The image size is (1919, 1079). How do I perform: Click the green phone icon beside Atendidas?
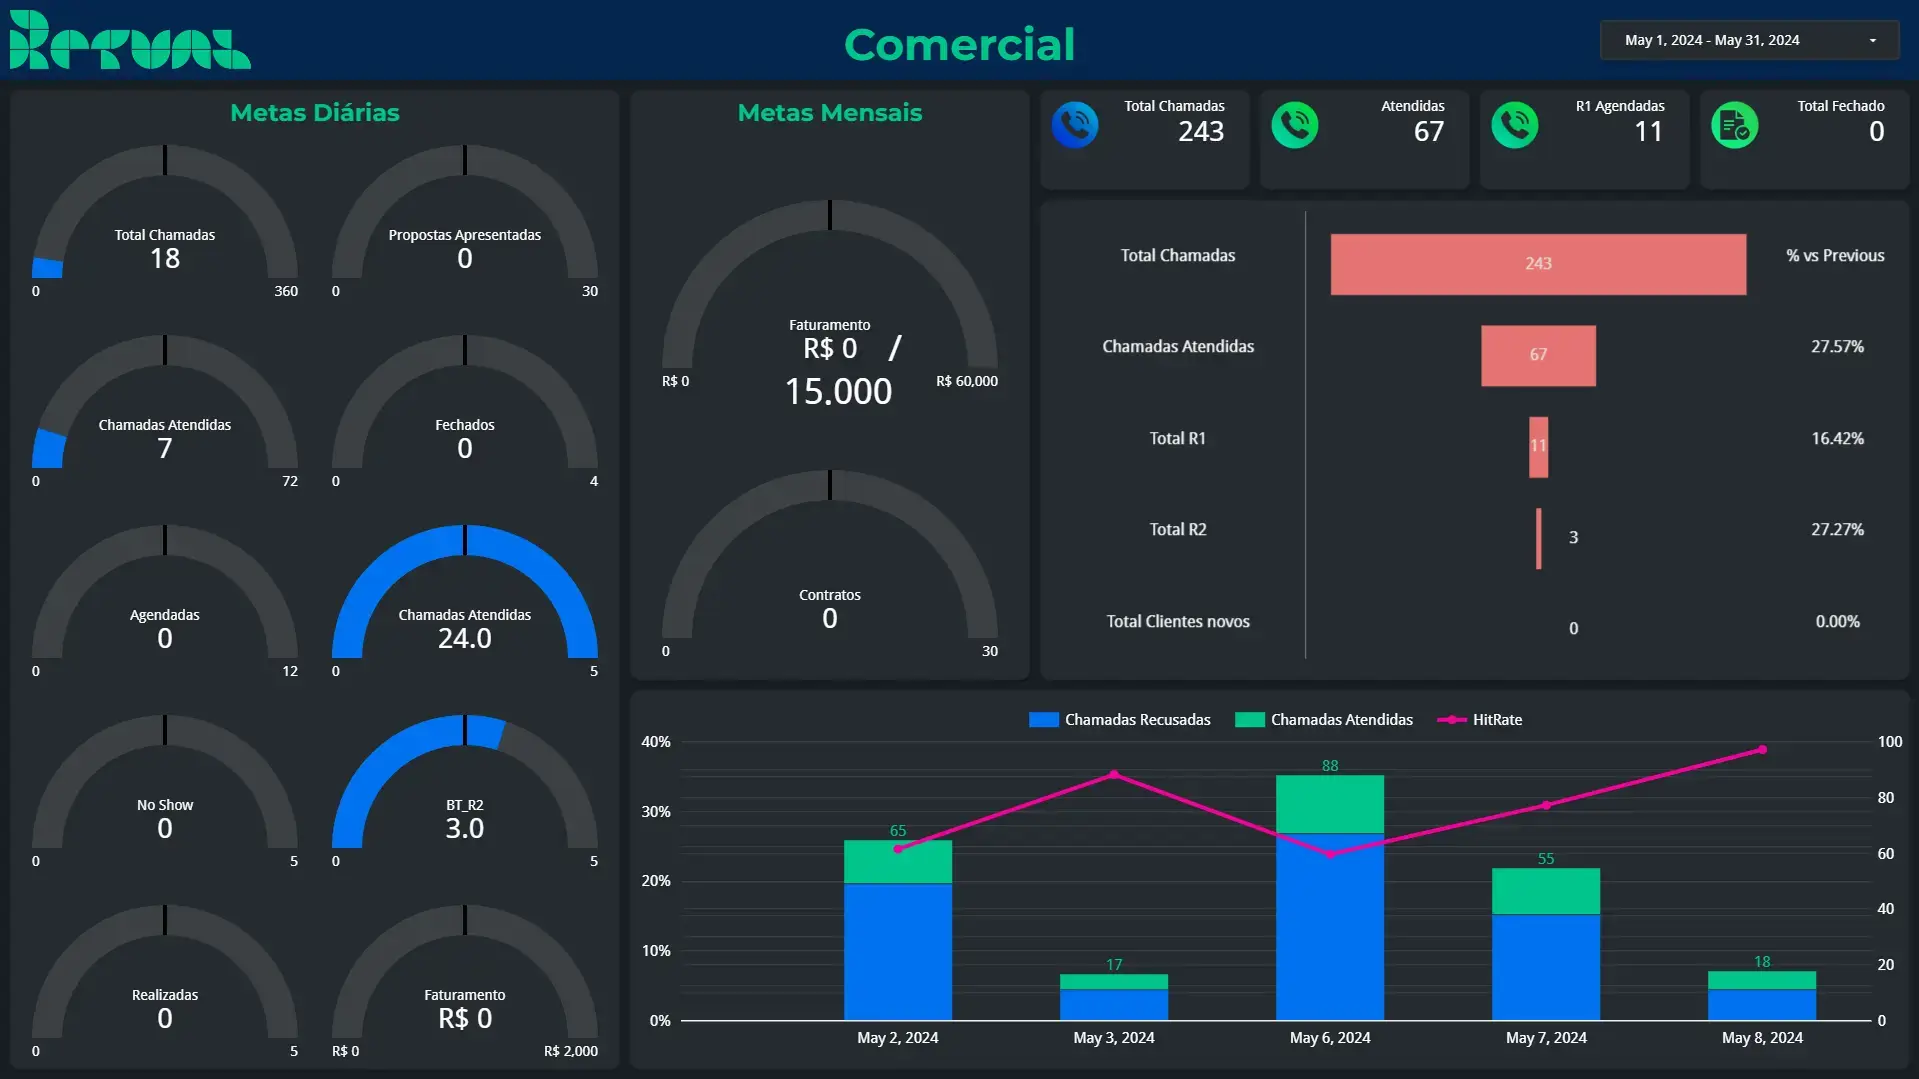click(1295, 126)
